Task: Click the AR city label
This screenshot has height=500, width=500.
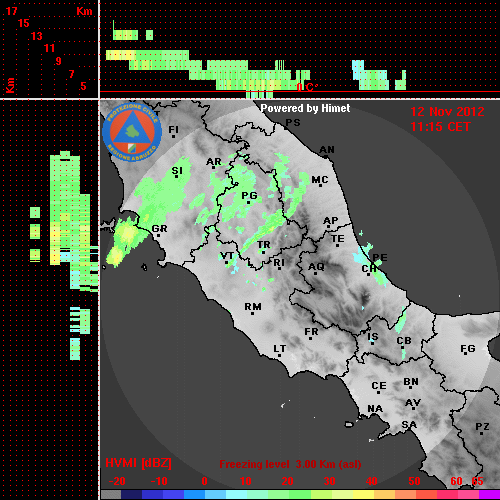Action: point(214,162)
